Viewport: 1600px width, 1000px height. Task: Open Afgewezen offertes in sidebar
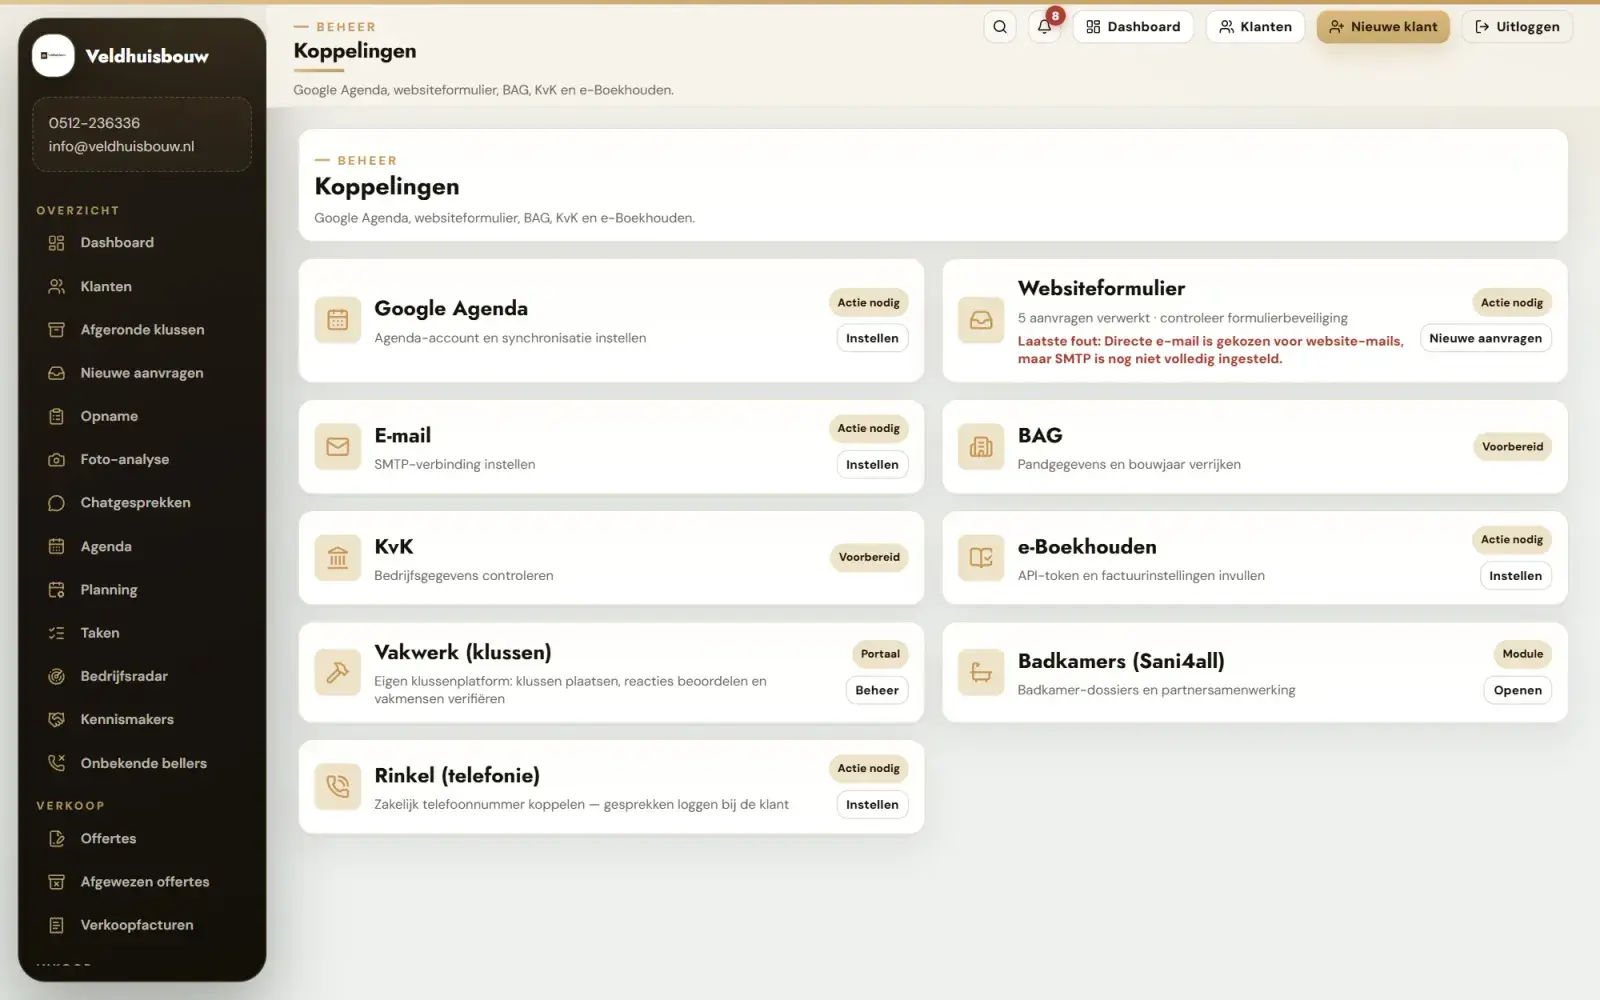click(142, 882)
